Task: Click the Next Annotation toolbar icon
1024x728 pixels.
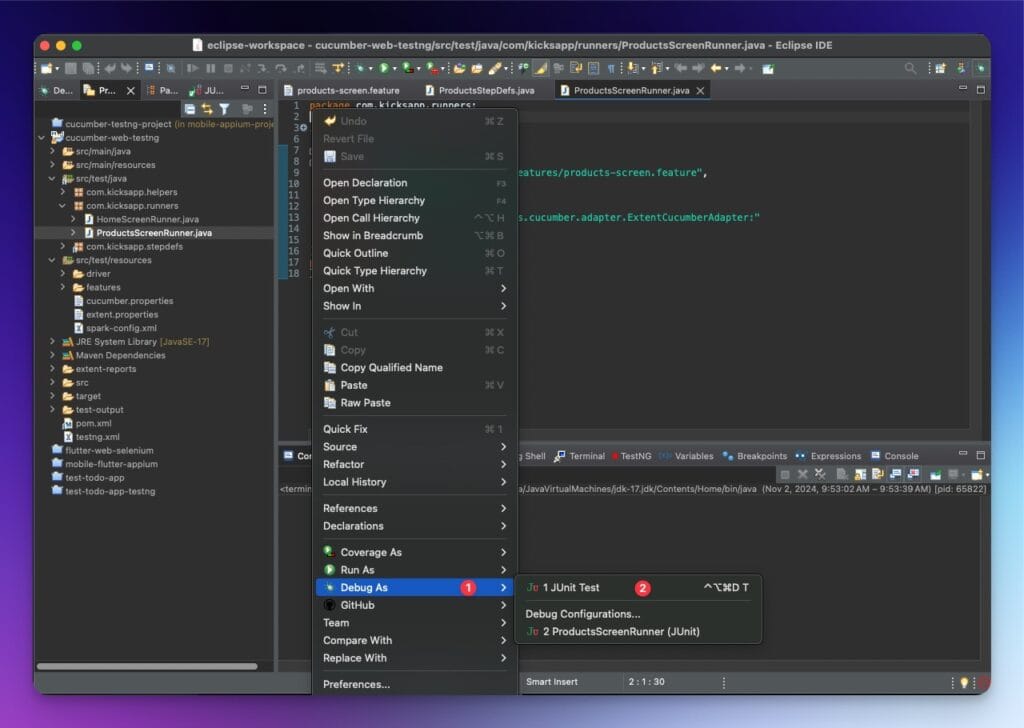Action: point(632,68)
